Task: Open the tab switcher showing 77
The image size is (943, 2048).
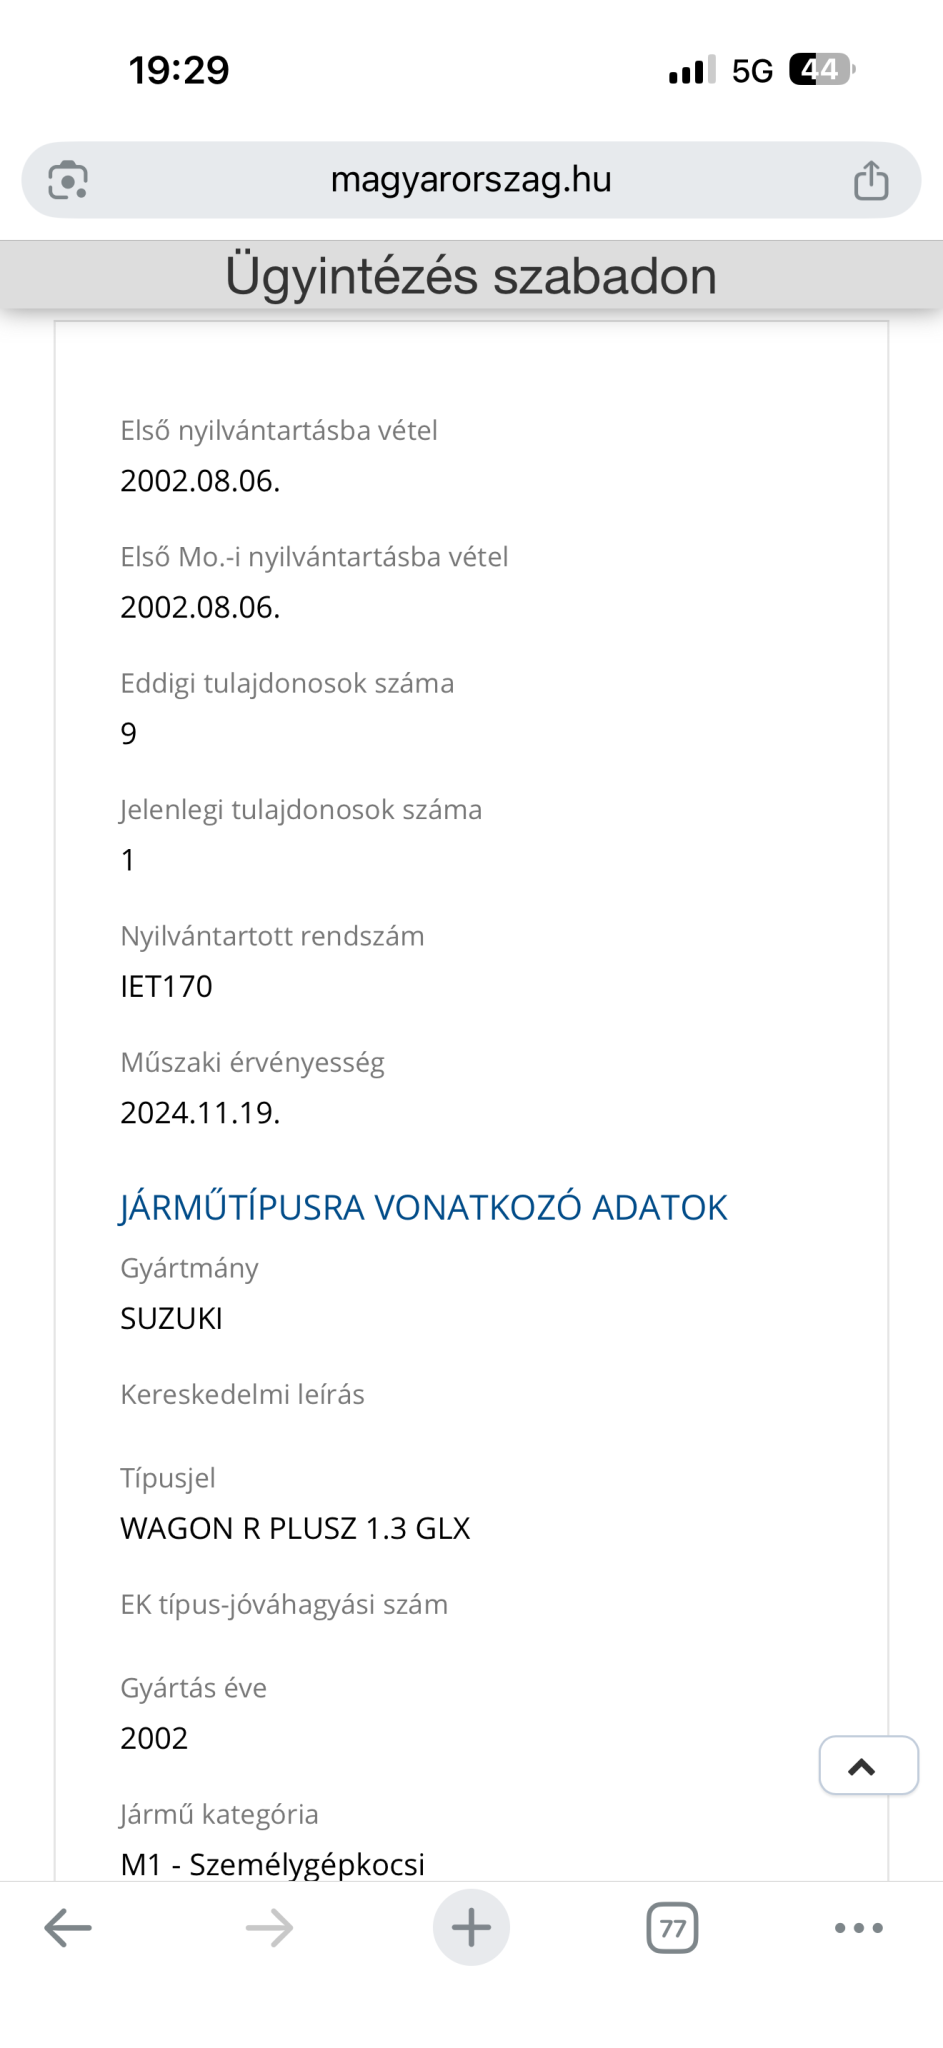Action: pyautogui.click(x=673, y=1927)
